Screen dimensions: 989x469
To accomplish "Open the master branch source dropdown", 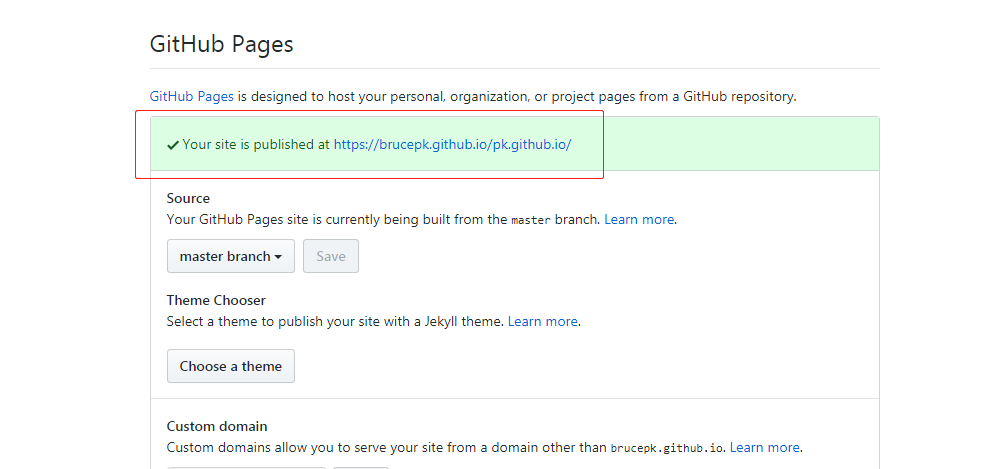I will pyautogui.click(x=231, y=256).
